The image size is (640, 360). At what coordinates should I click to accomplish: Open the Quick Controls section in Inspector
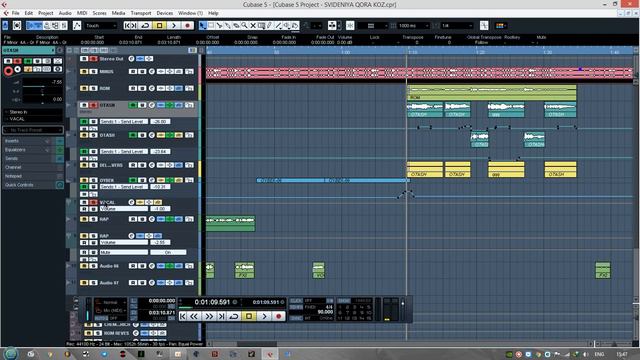point(33,185)
